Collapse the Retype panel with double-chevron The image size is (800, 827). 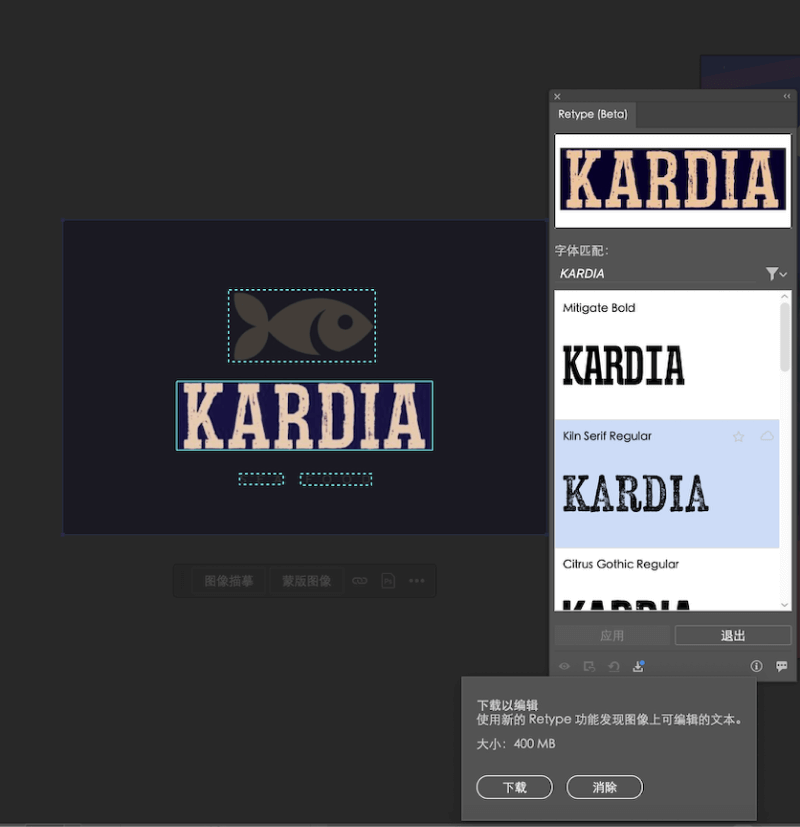tap(787, 97)
